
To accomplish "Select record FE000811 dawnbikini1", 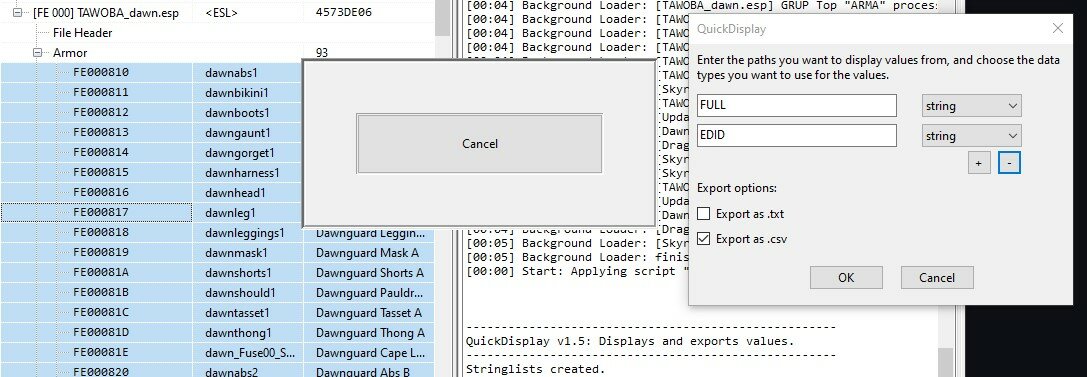I will pos(153,92).
